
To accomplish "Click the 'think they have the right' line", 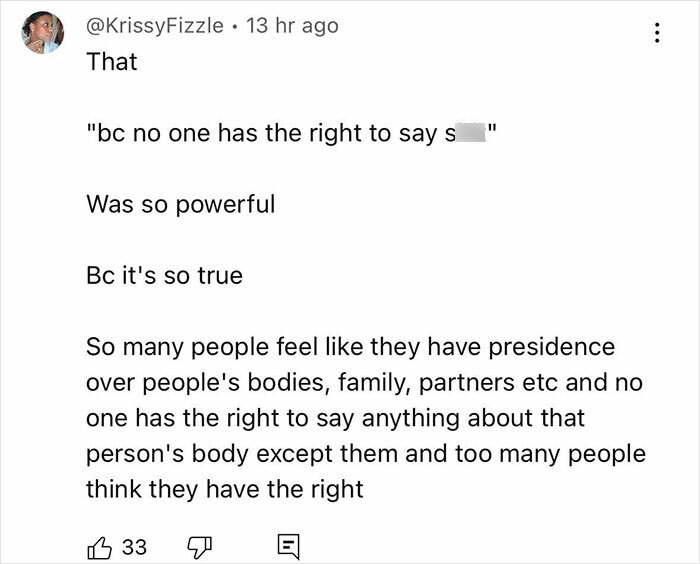I will click(x=224, y=490).
